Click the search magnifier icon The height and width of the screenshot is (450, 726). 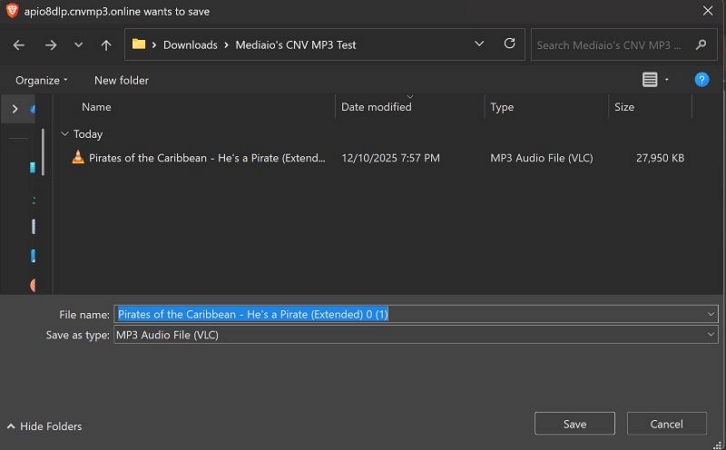coord(701,44)
